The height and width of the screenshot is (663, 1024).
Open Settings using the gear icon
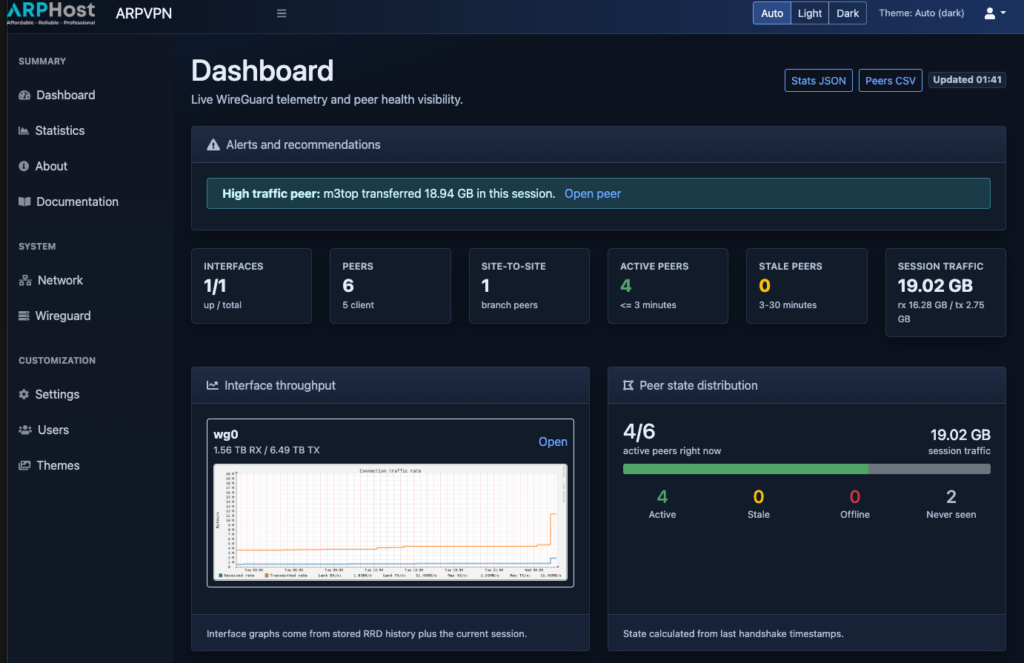(23, 394)
